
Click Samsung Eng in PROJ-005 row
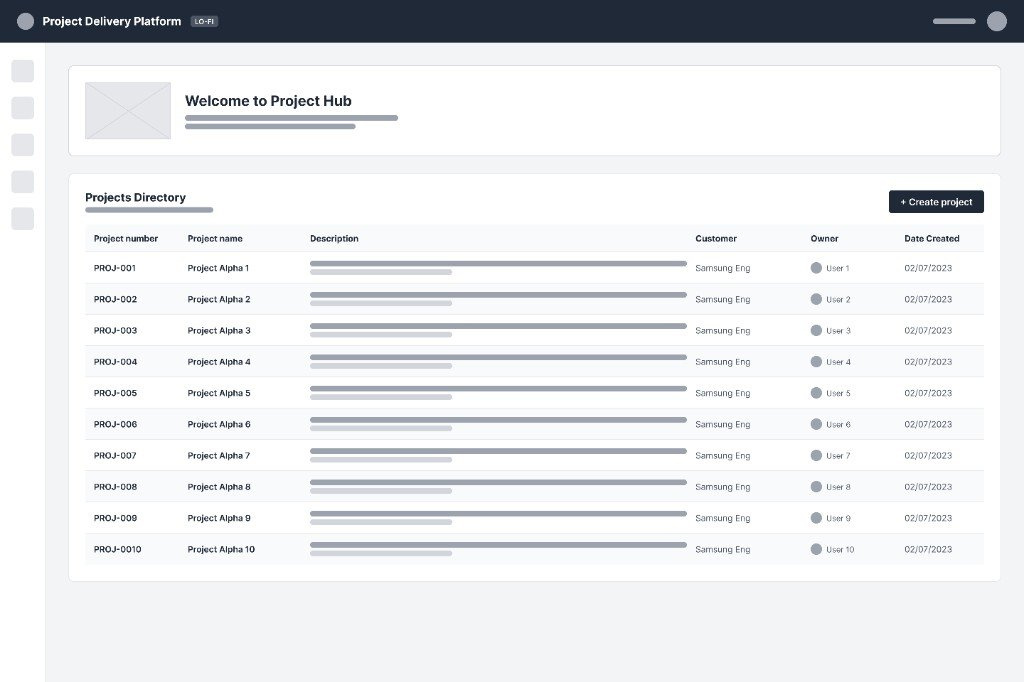point(723,393)
